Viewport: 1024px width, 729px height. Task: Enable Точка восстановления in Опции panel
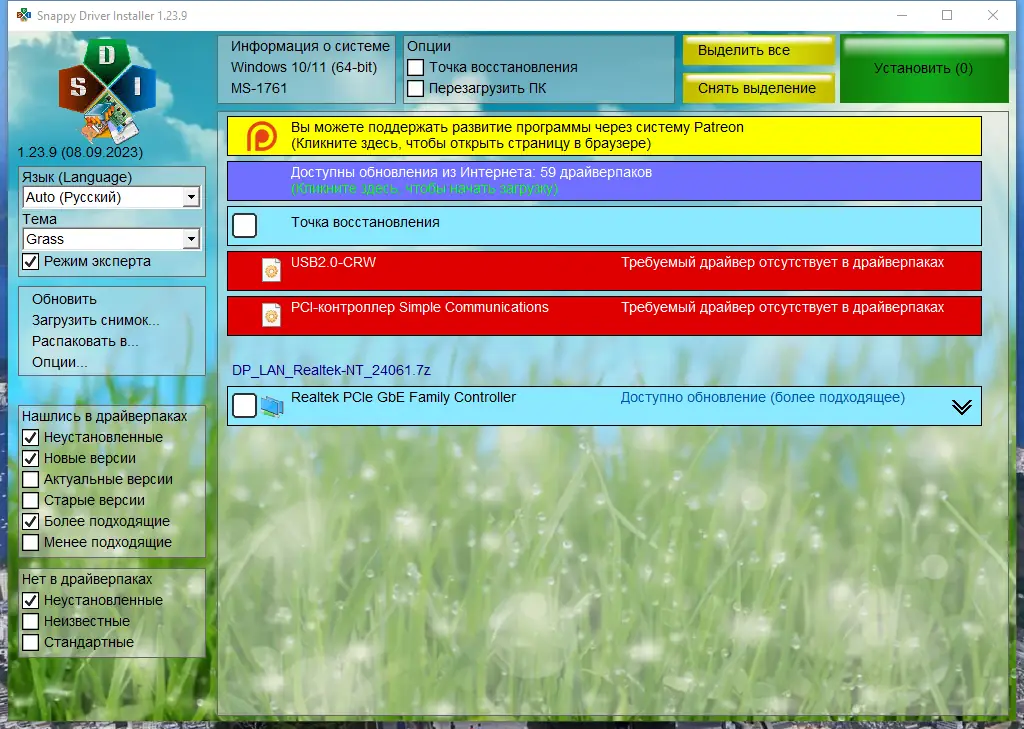(x=415, y=67)
